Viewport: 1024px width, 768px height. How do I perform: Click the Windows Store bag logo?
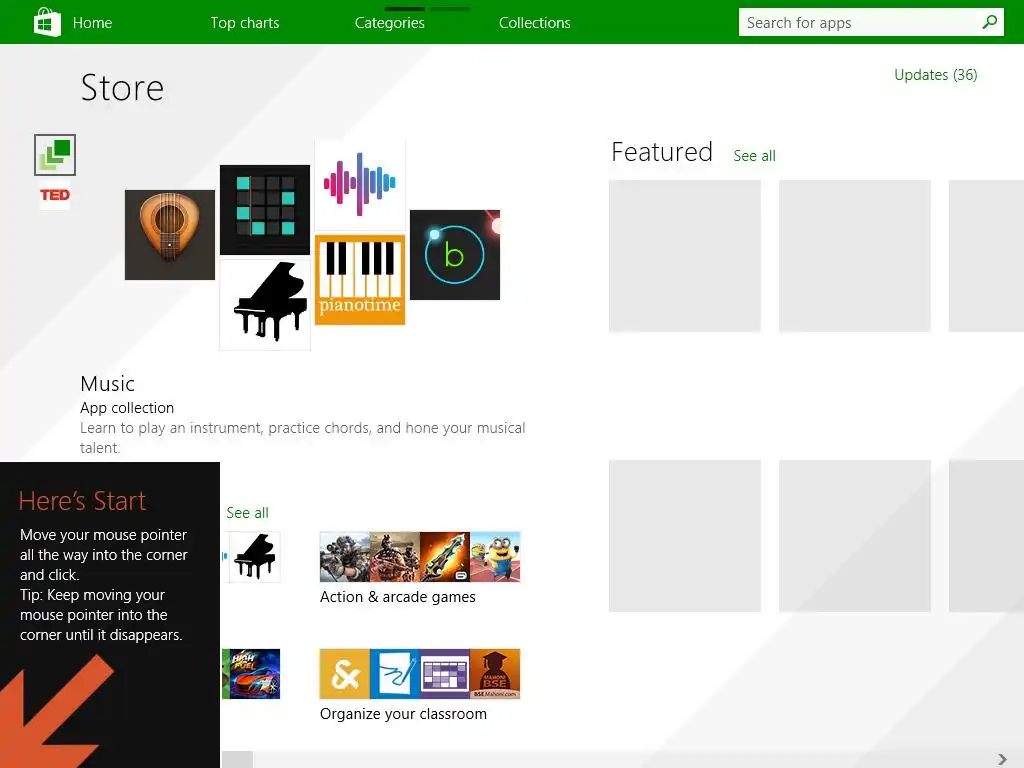(47, 22)
